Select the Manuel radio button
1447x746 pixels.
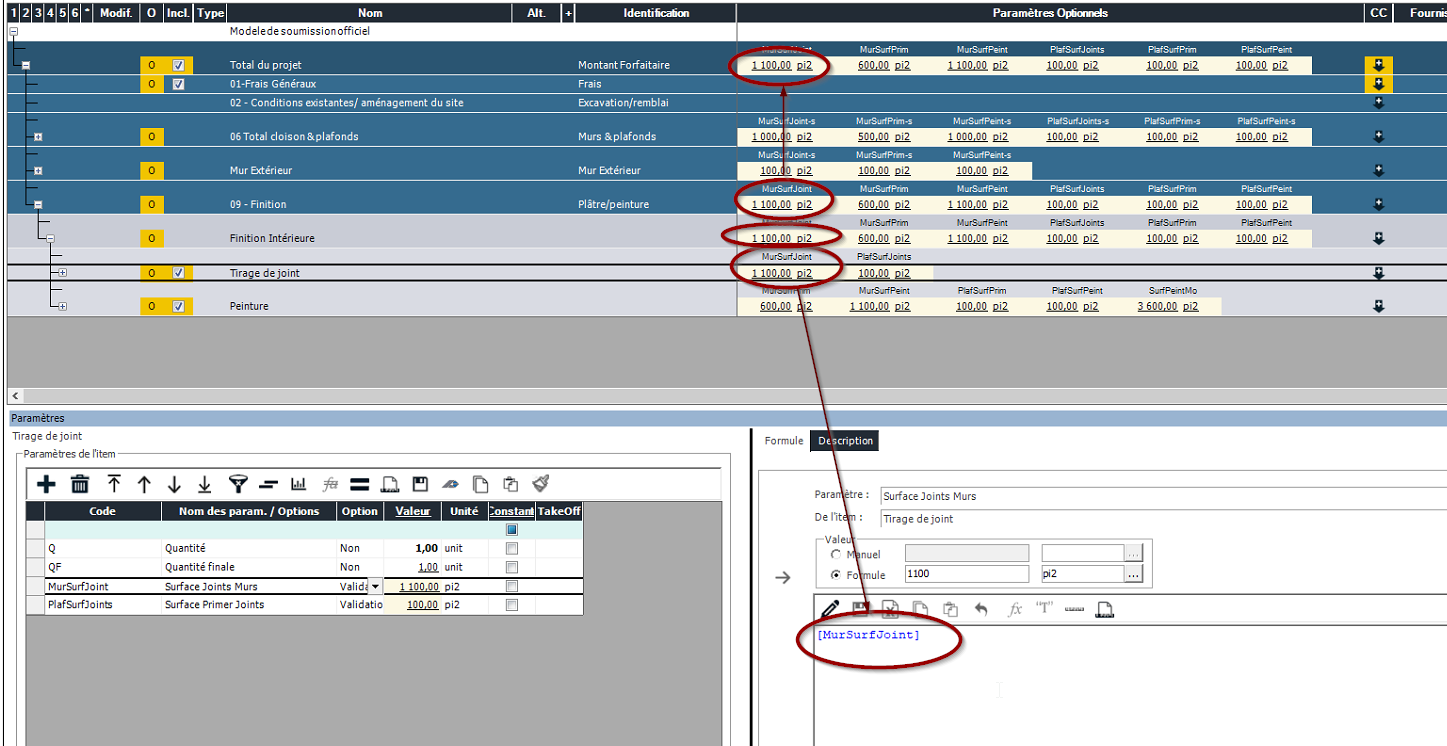tap(836, 554)
